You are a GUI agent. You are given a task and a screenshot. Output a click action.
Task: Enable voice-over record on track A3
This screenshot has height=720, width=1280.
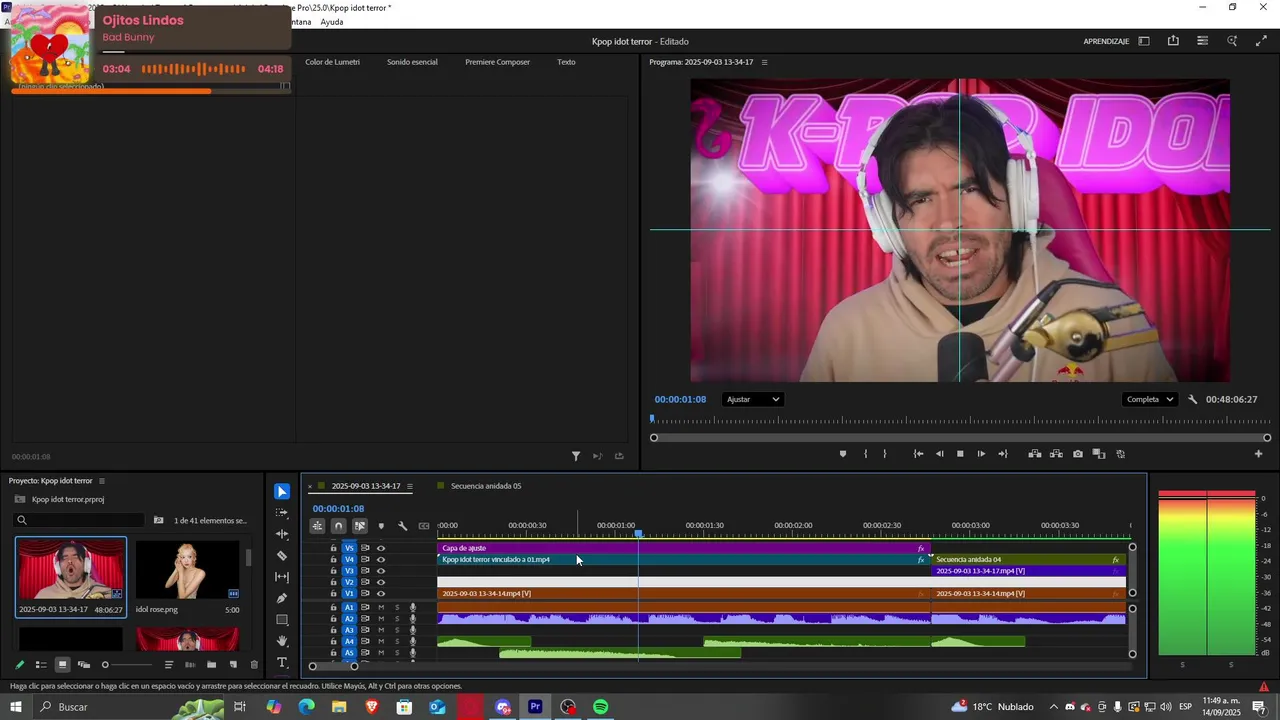pos(413,631)
